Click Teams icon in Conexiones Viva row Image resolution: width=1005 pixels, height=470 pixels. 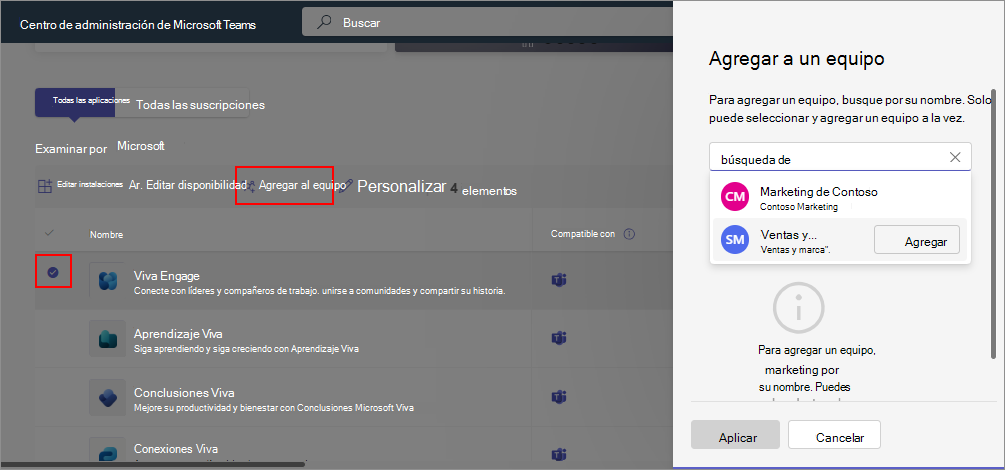[560, 453]
